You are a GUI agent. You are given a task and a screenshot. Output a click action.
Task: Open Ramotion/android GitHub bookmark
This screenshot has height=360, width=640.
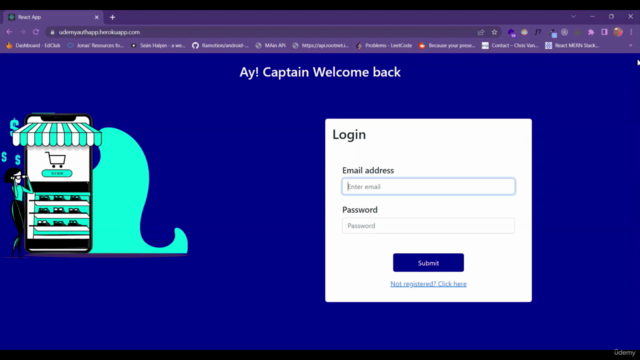[220, 45]
